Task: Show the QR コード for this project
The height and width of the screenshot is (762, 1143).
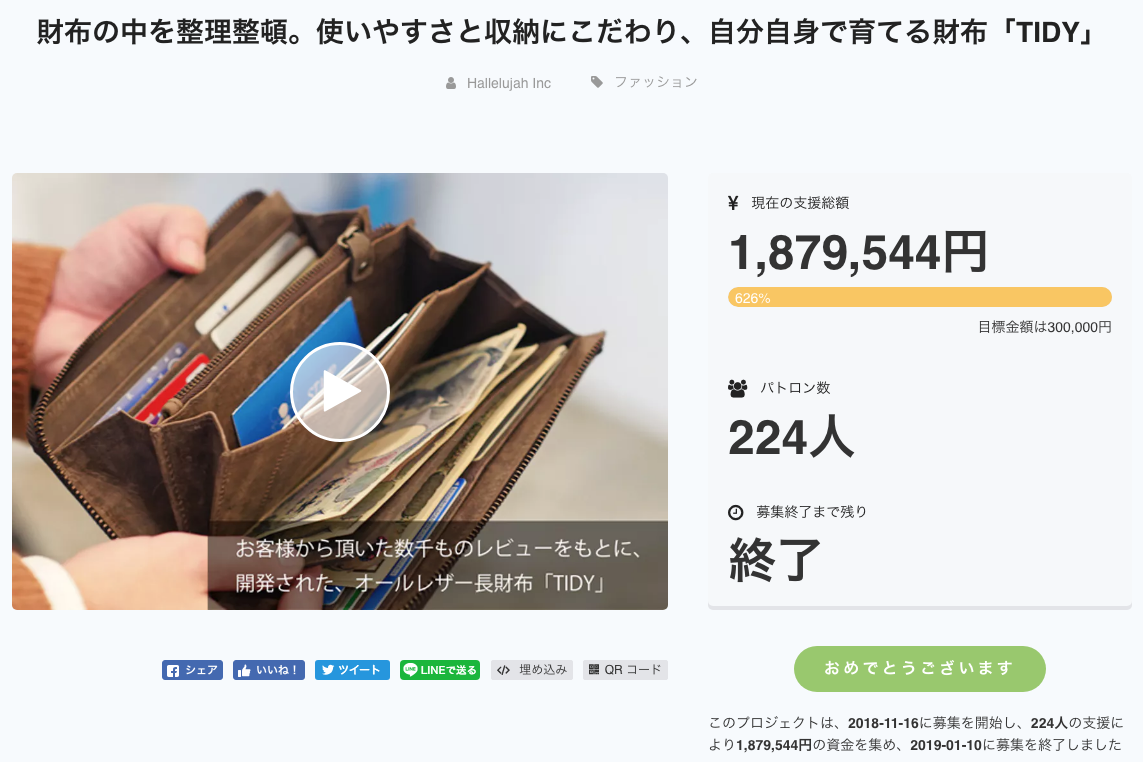Action: point(625,670)
